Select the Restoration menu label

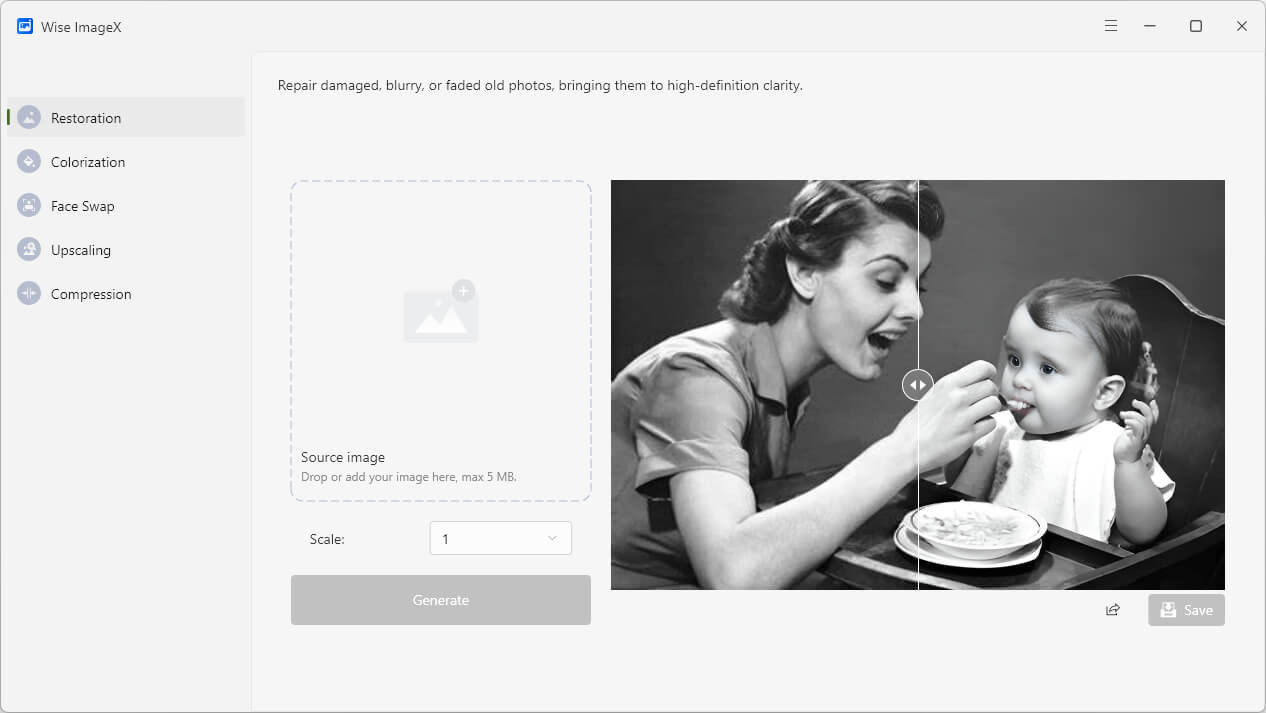(x=86, y=118)
